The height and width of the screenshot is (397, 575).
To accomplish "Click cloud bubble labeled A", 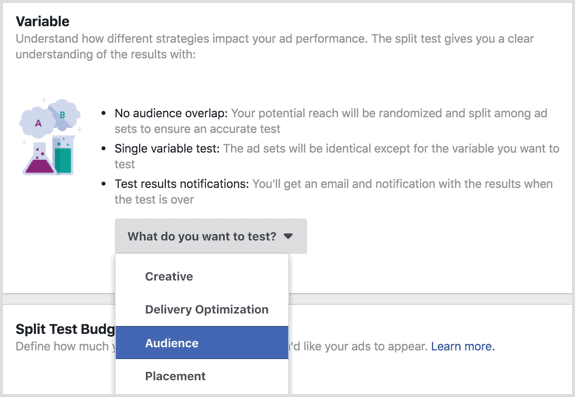I will tap(38, 122).
